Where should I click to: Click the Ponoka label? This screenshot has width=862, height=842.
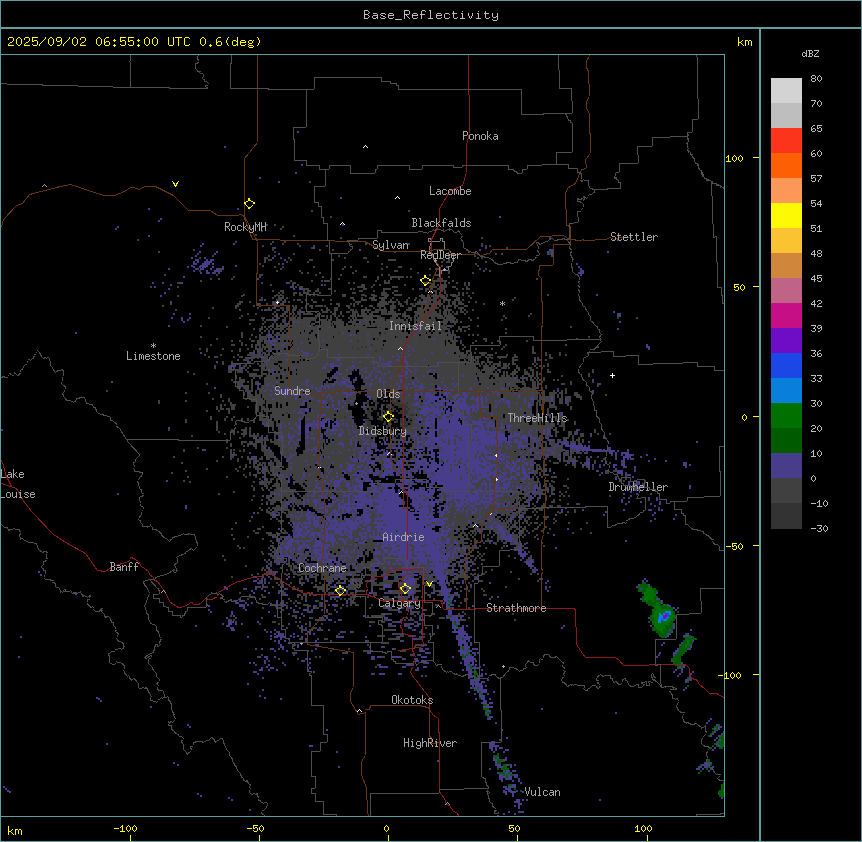(480, 136)
